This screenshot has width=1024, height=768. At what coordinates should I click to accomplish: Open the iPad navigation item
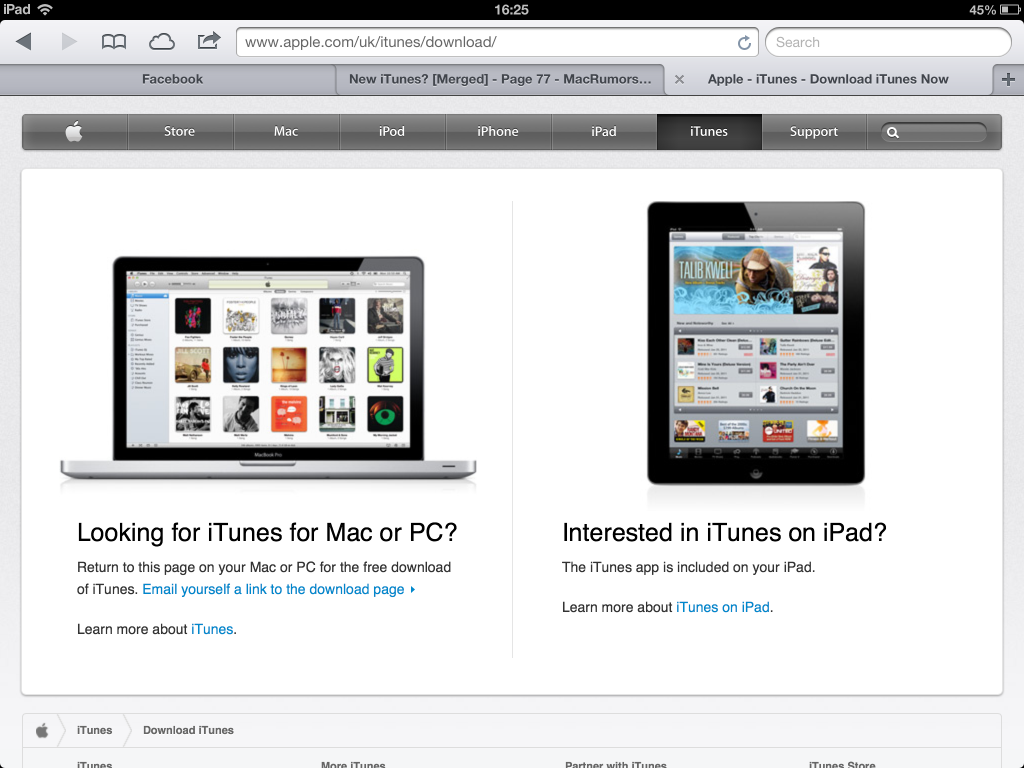[603, 131]
